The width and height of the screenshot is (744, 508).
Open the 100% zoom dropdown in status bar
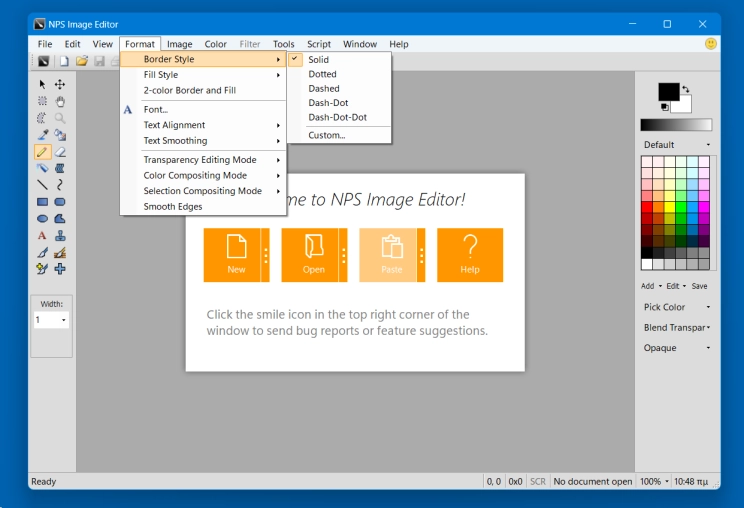654,481
